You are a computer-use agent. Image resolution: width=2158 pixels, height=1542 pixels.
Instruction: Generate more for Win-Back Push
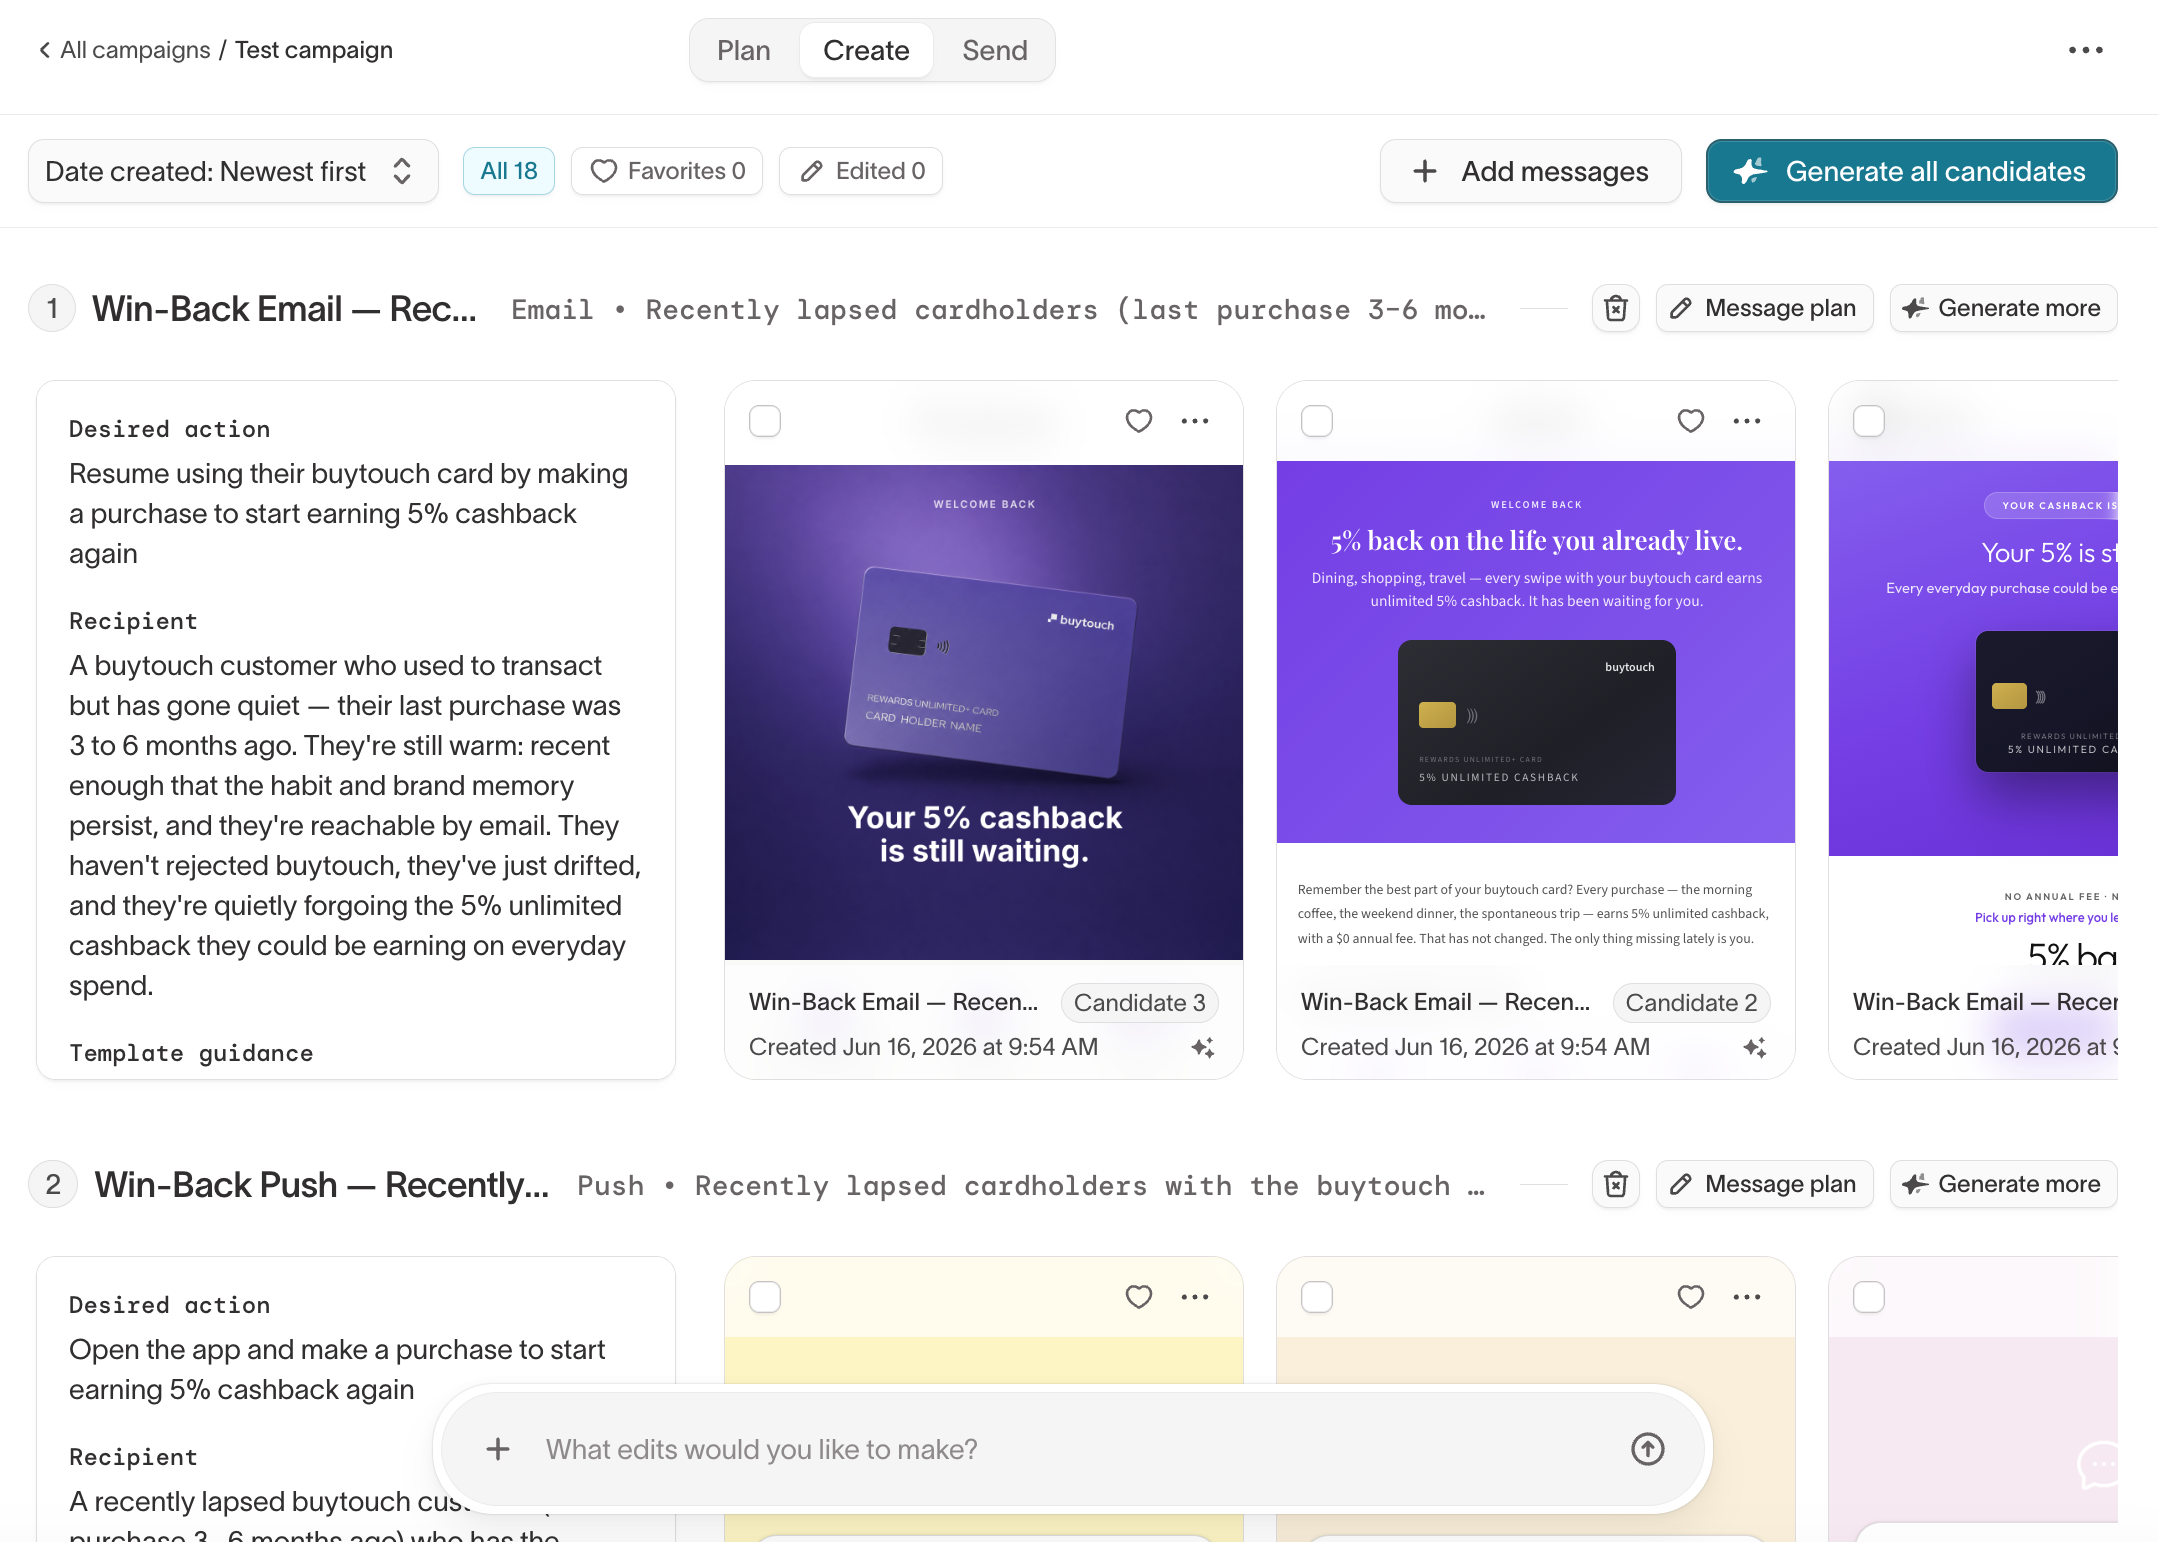pos(2003,1184)
